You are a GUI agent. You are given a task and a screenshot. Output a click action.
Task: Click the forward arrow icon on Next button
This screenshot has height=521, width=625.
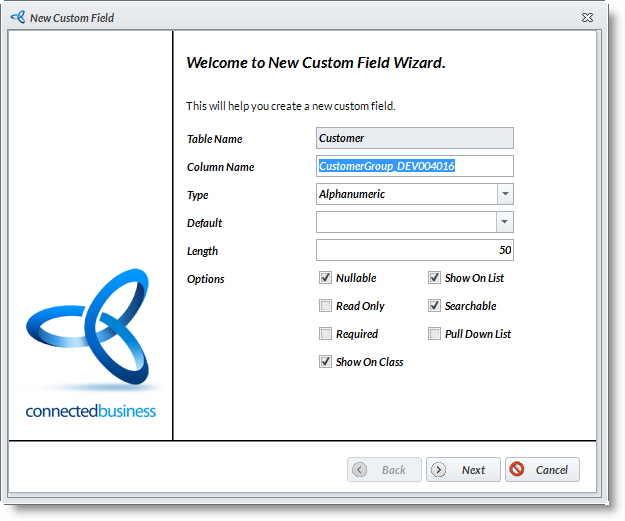point(438,469)
